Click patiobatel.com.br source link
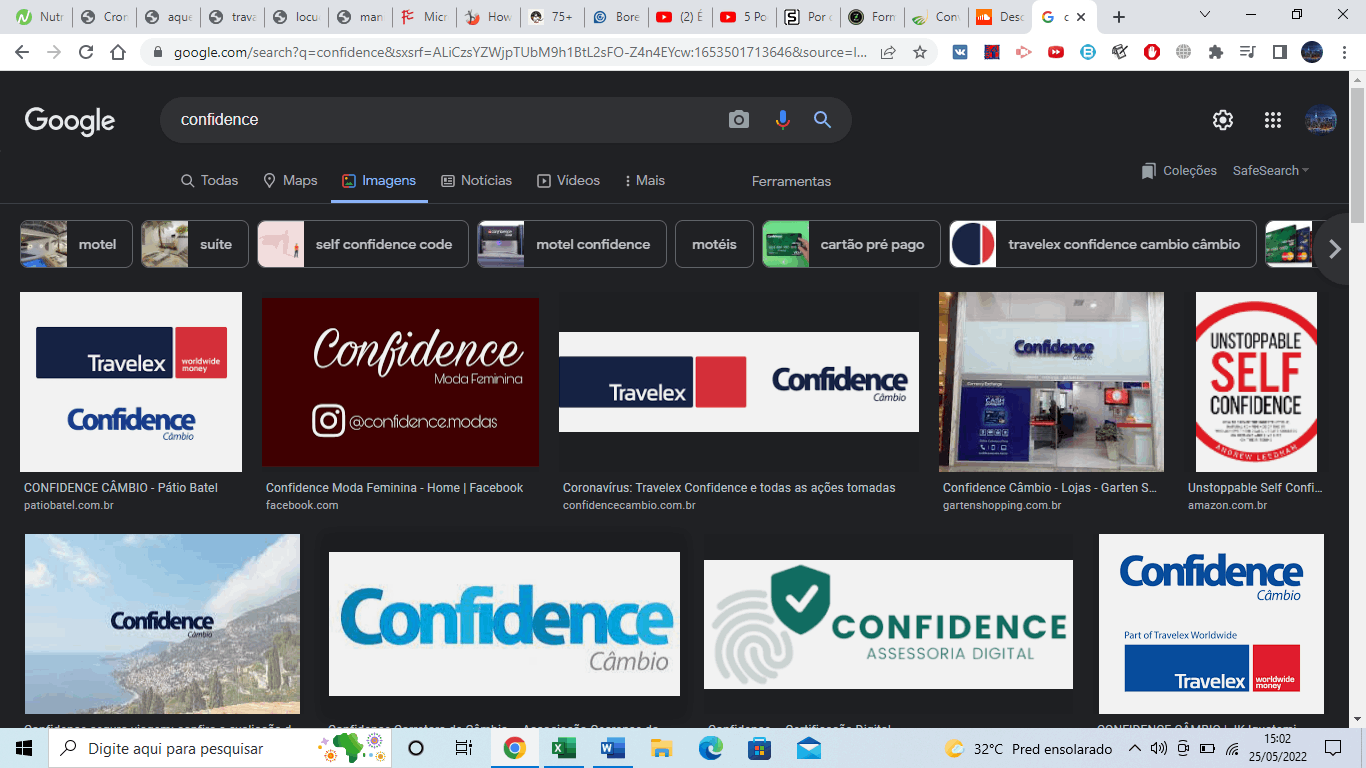Screen dimensions: 1366x768 [69, 506]
